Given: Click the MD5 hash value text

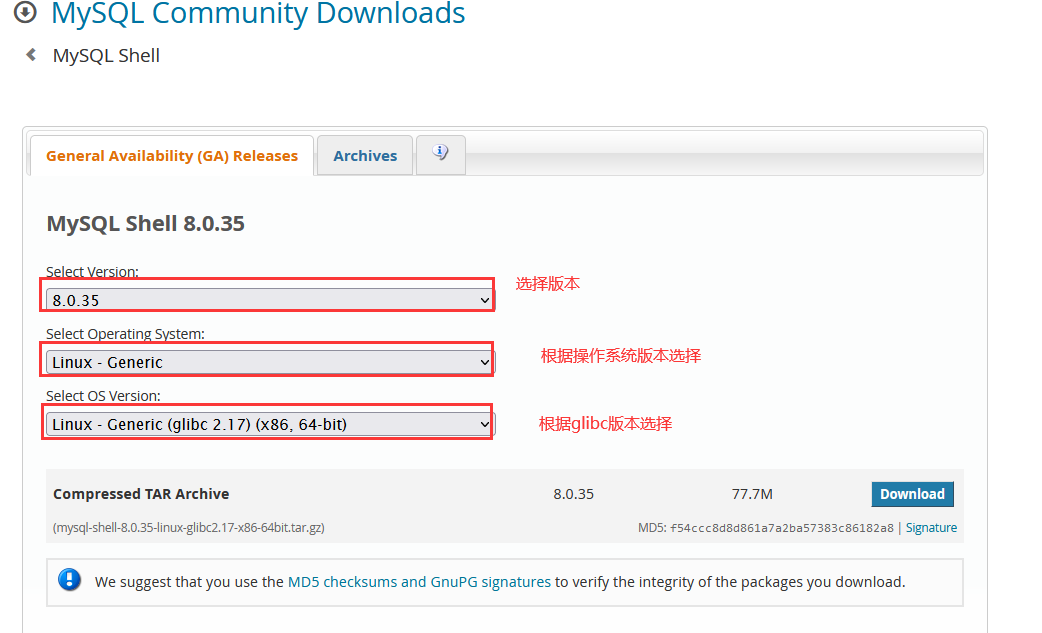Looking at the screenshot, I should (781, 528).
